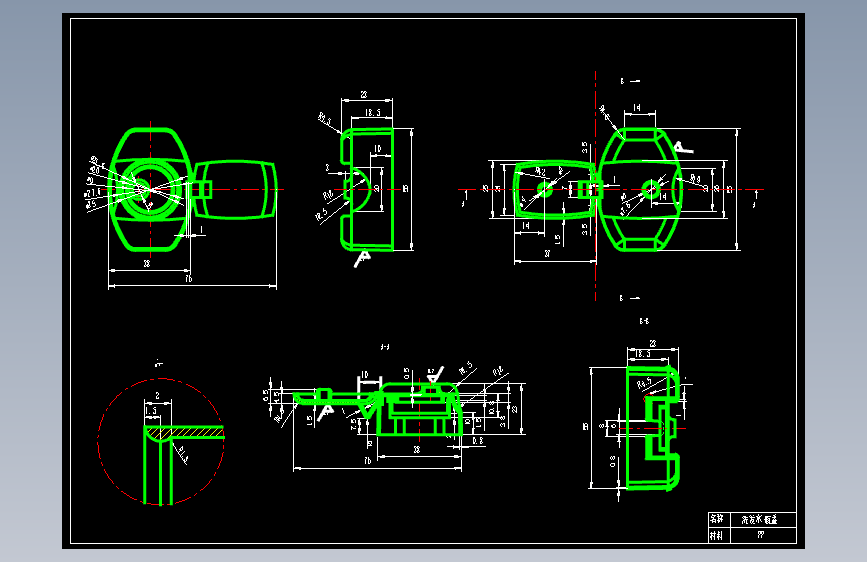
Task: Click the 2 dimension in the circular detail view
Action: click(158, 396)
